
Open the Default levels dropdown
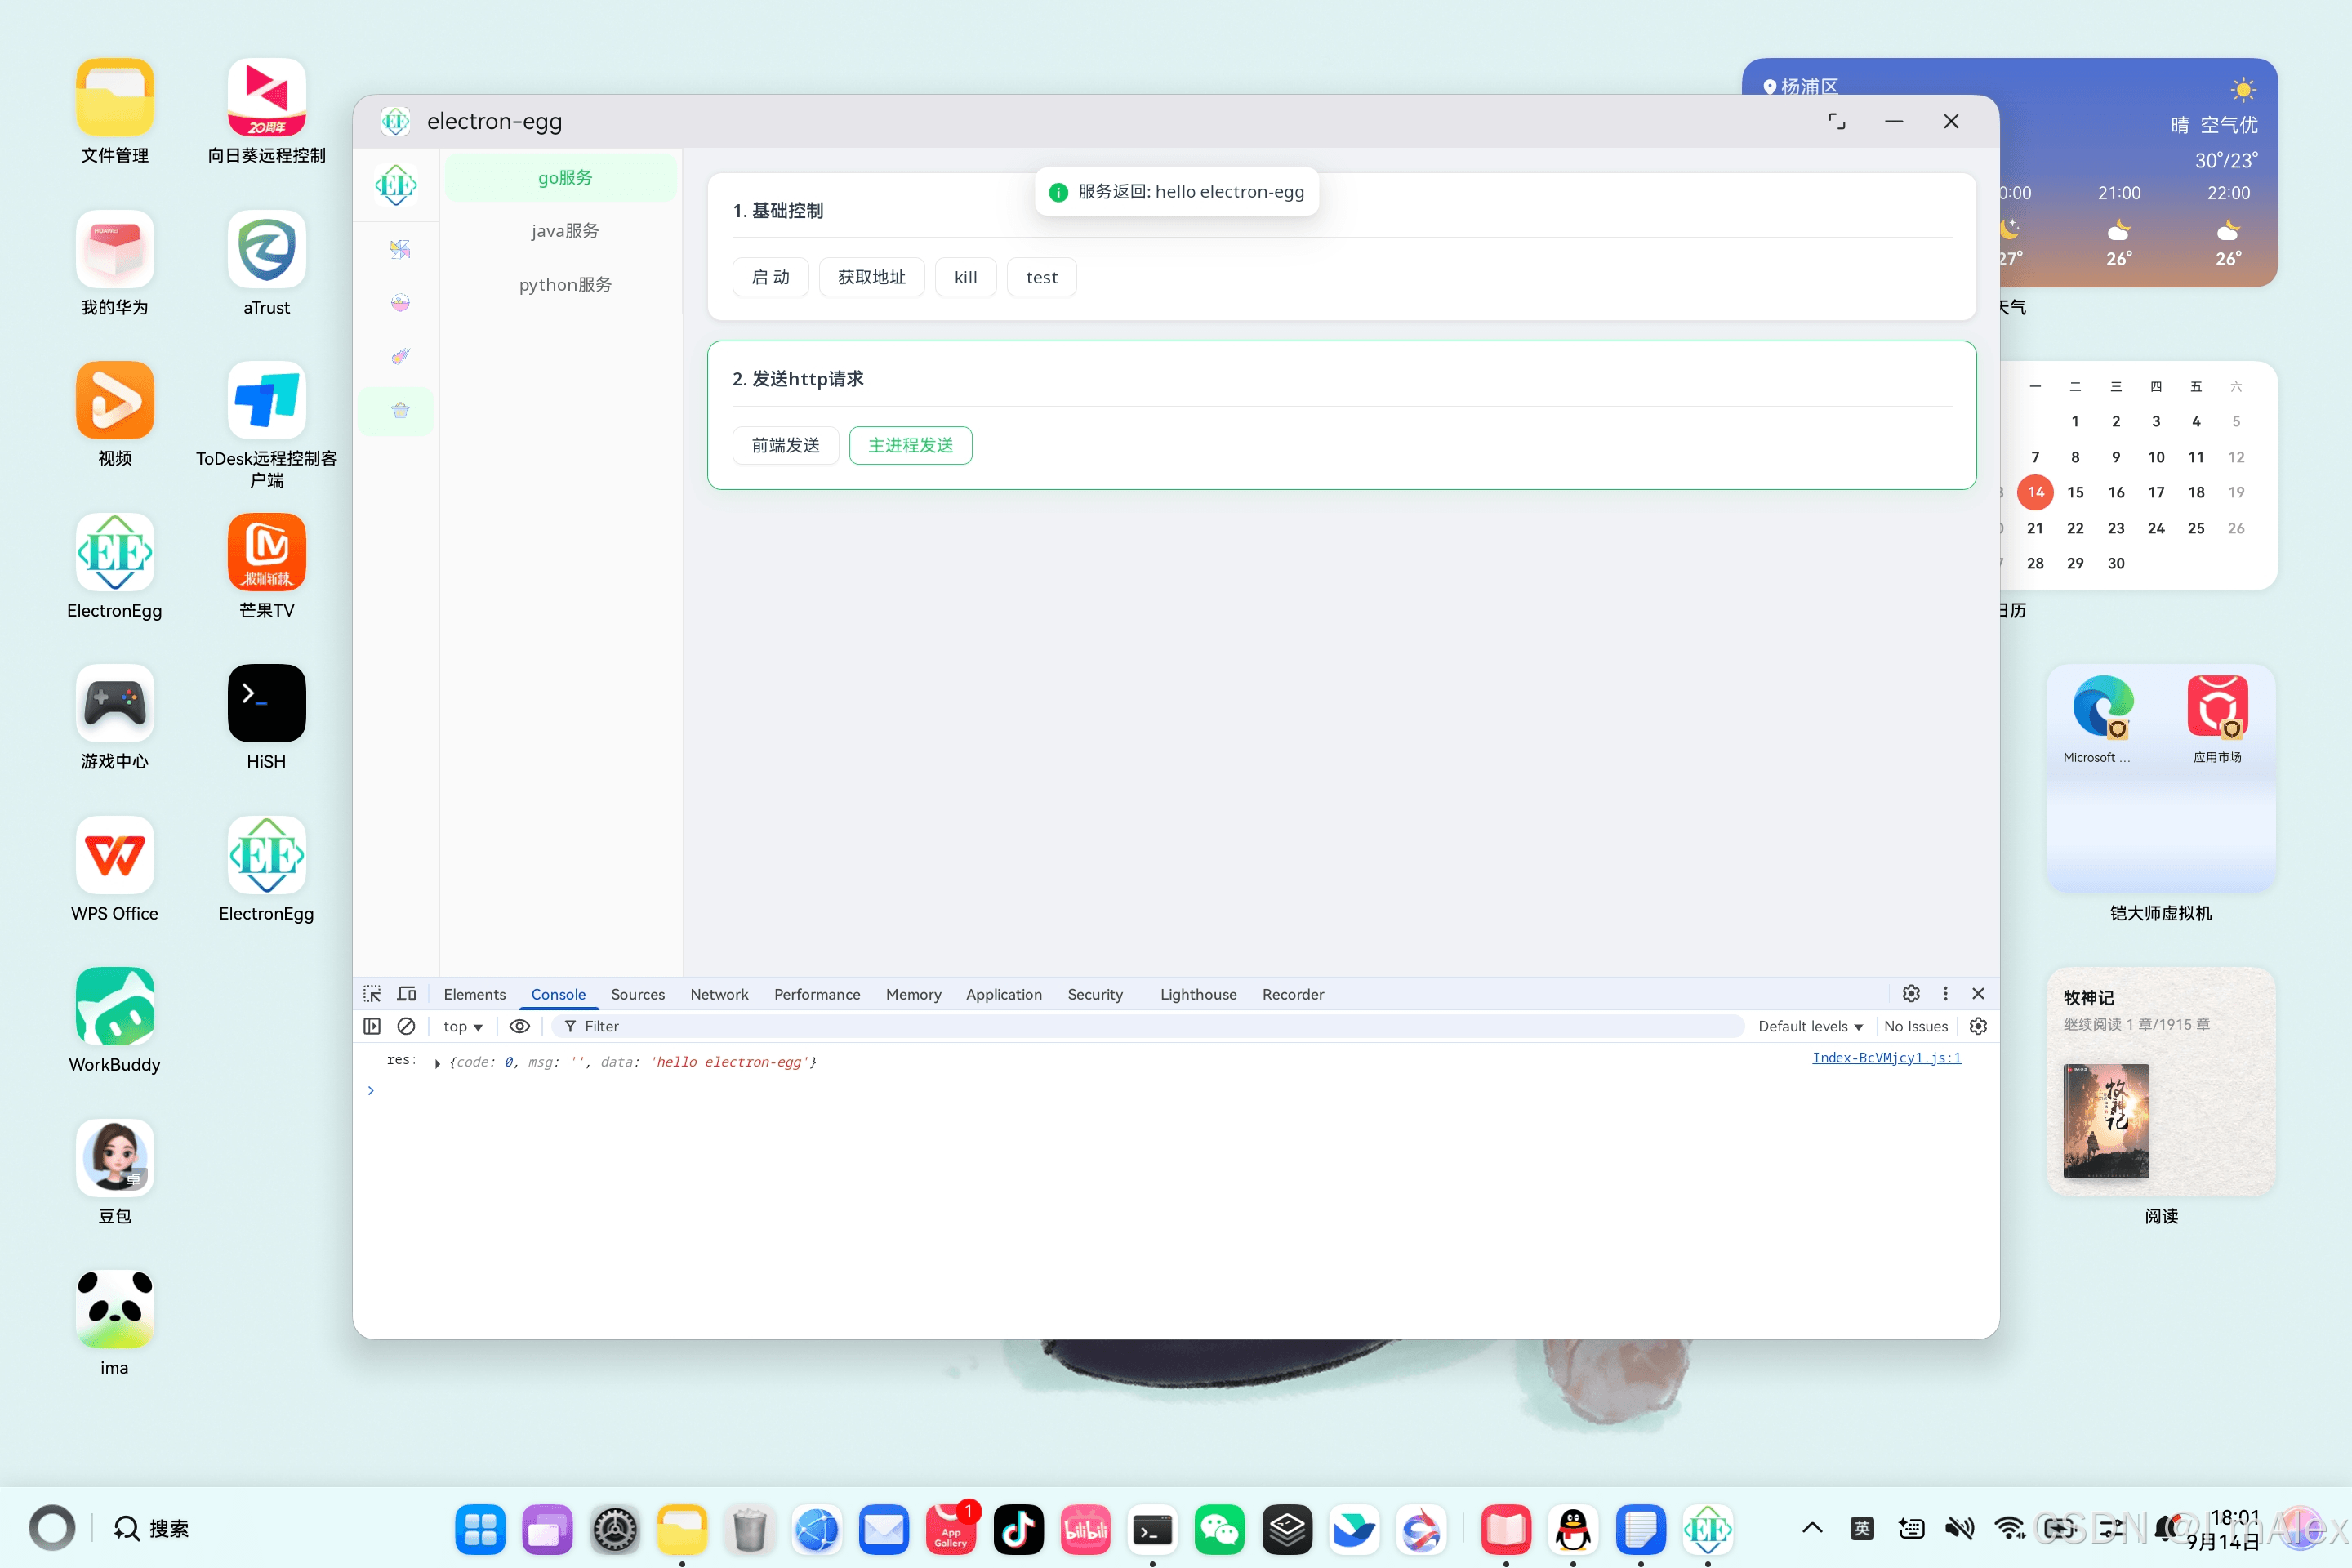pos(1810,1026)
